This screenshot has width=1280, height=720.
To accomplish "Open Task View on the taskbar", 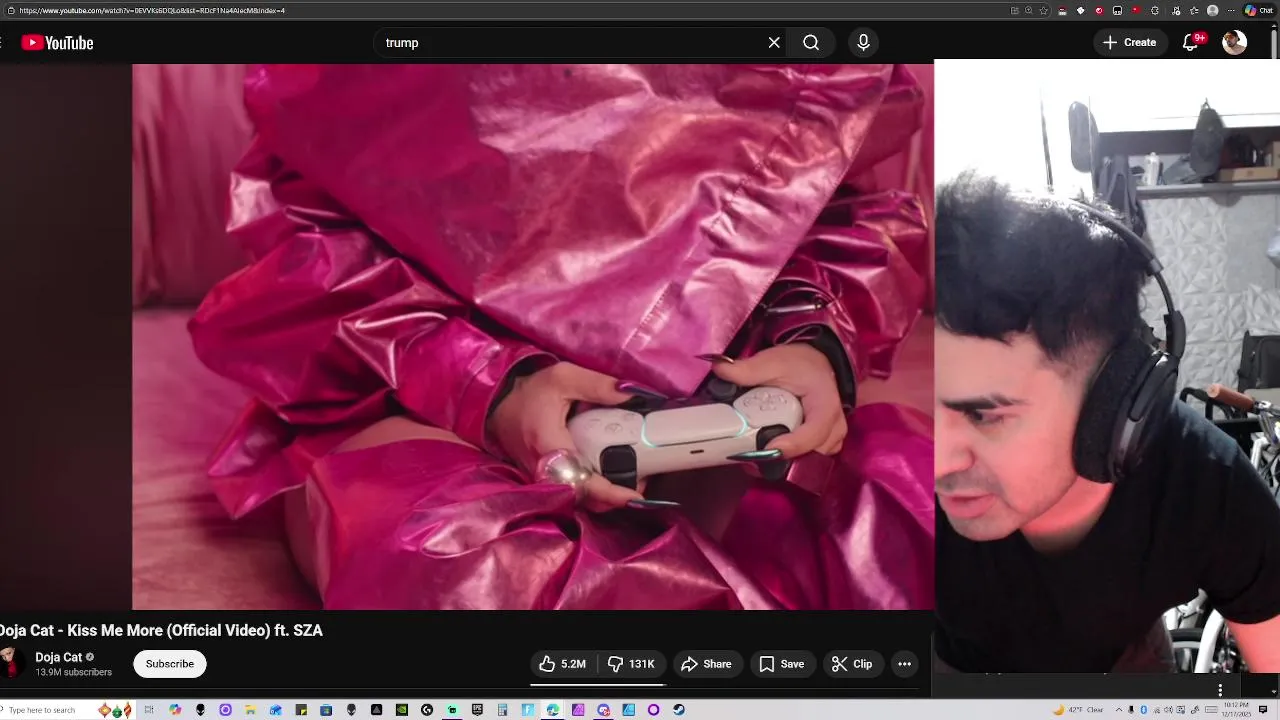I will point(149,710).
